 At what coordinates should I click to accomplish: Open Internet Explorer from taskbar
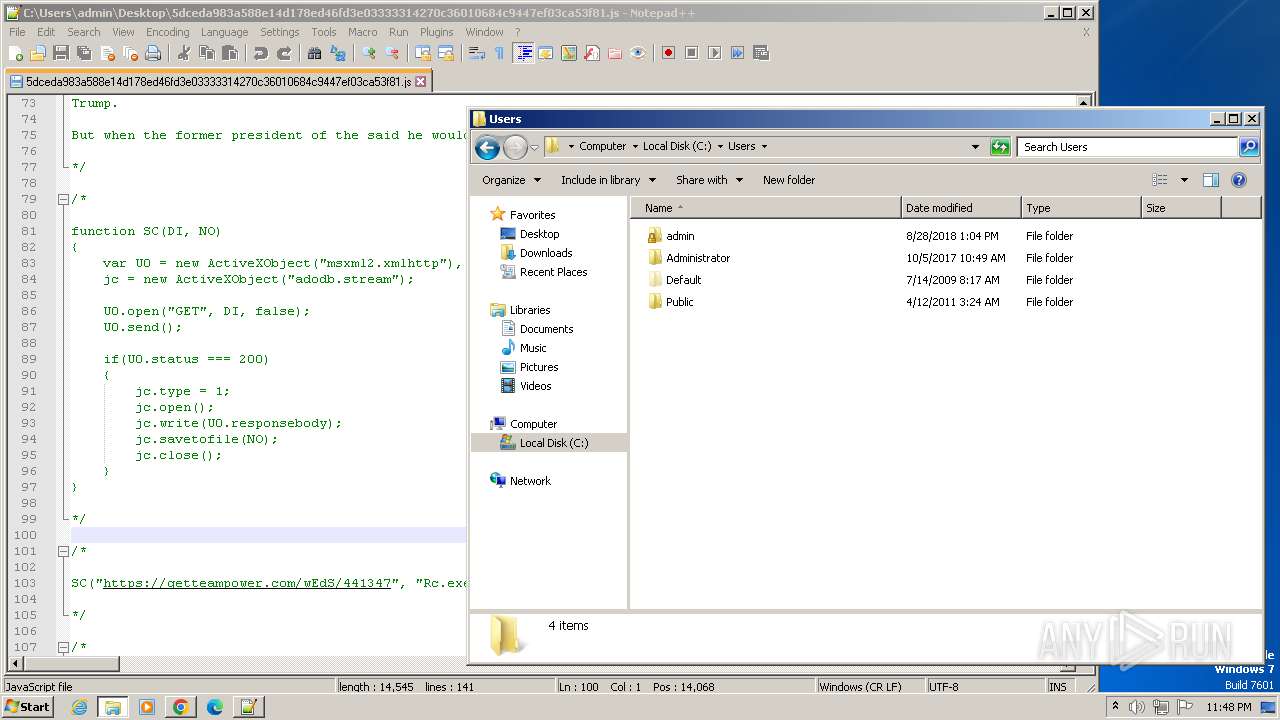point(79,707)
